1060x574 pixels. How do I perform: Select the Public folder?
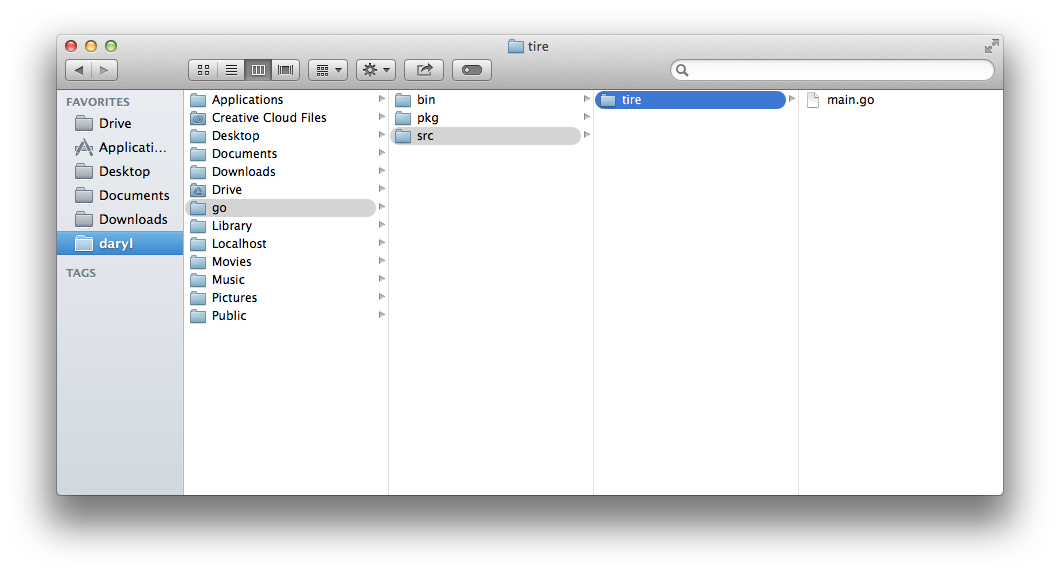coord(281,316)
